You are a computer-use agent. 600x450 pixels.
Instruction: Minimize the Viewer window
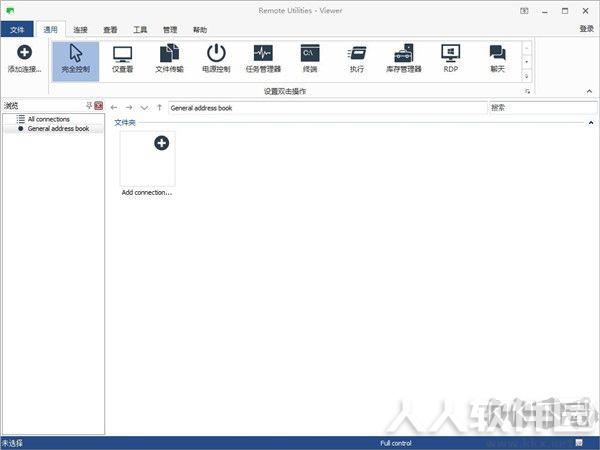click(x=545, y=11)
